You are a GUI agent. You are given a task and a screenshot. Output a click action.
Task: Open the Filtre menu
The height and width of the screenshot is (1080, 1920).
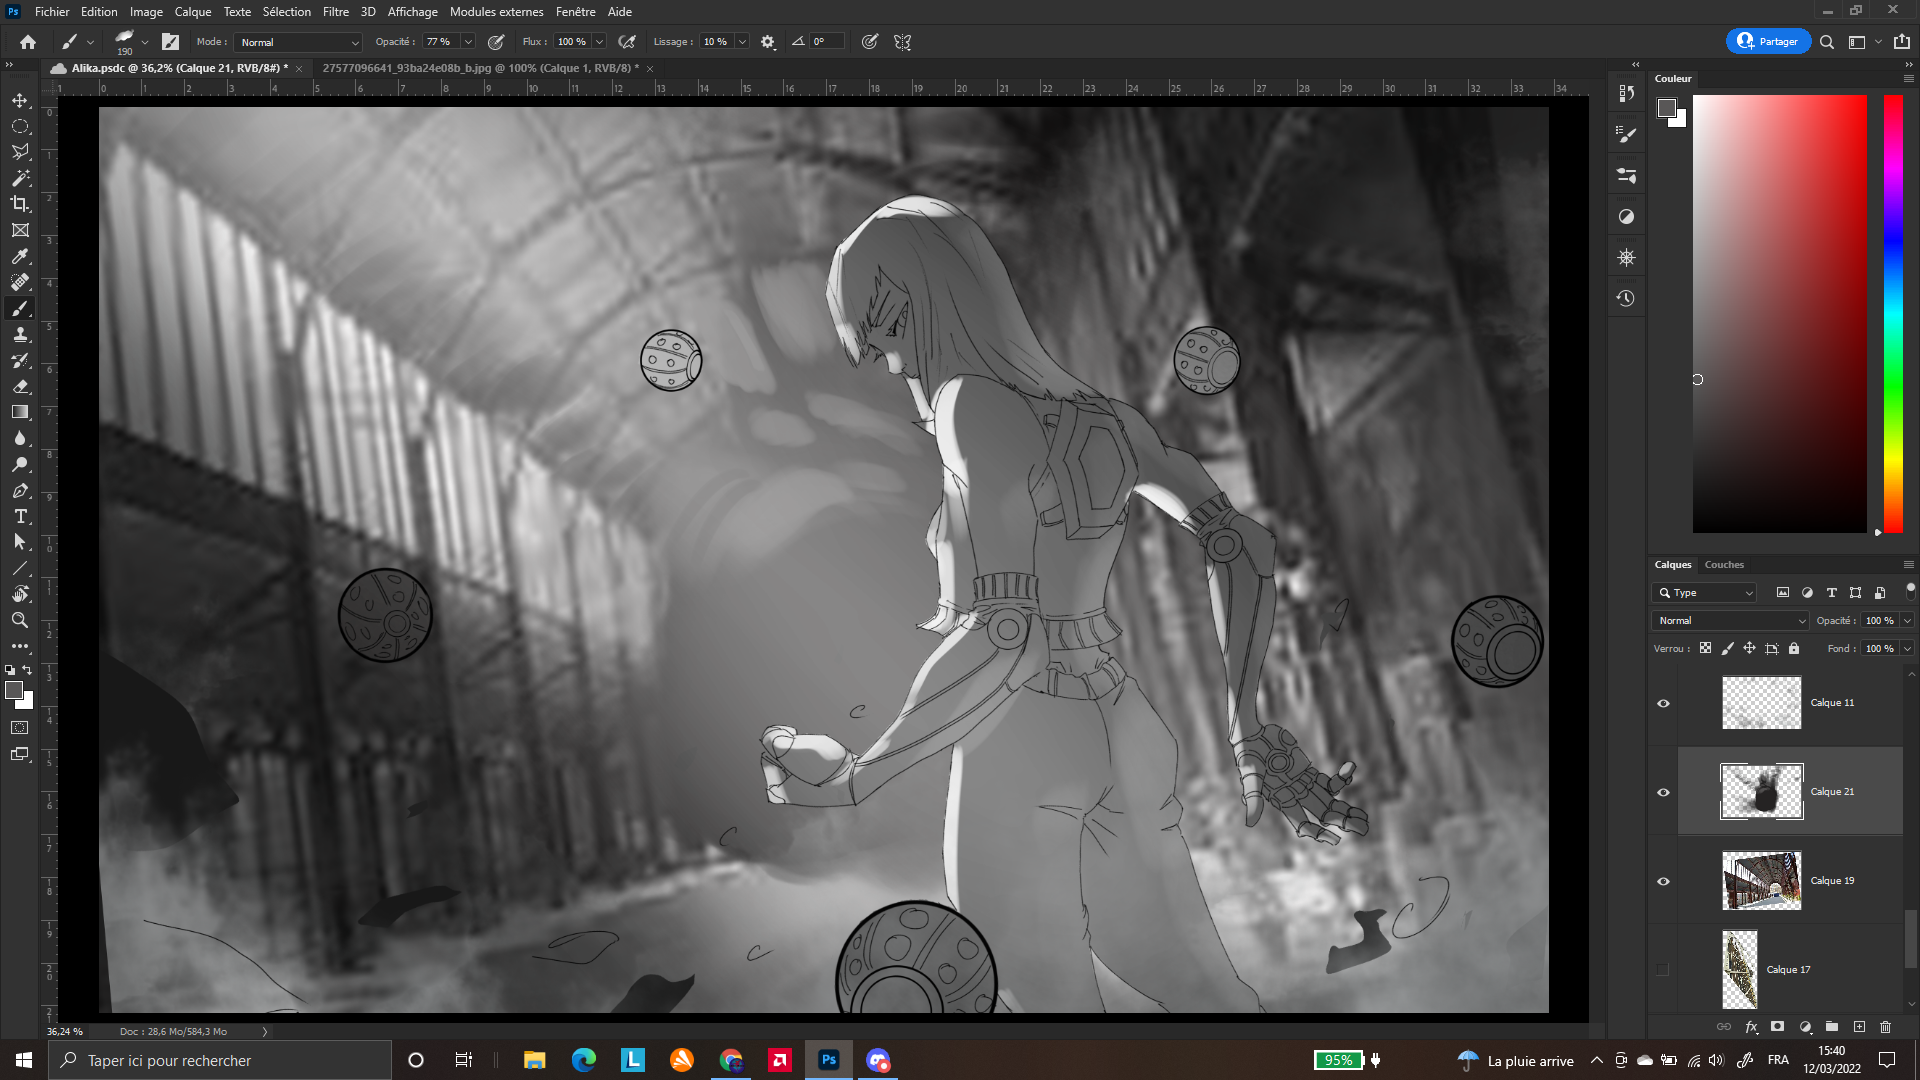335,12
